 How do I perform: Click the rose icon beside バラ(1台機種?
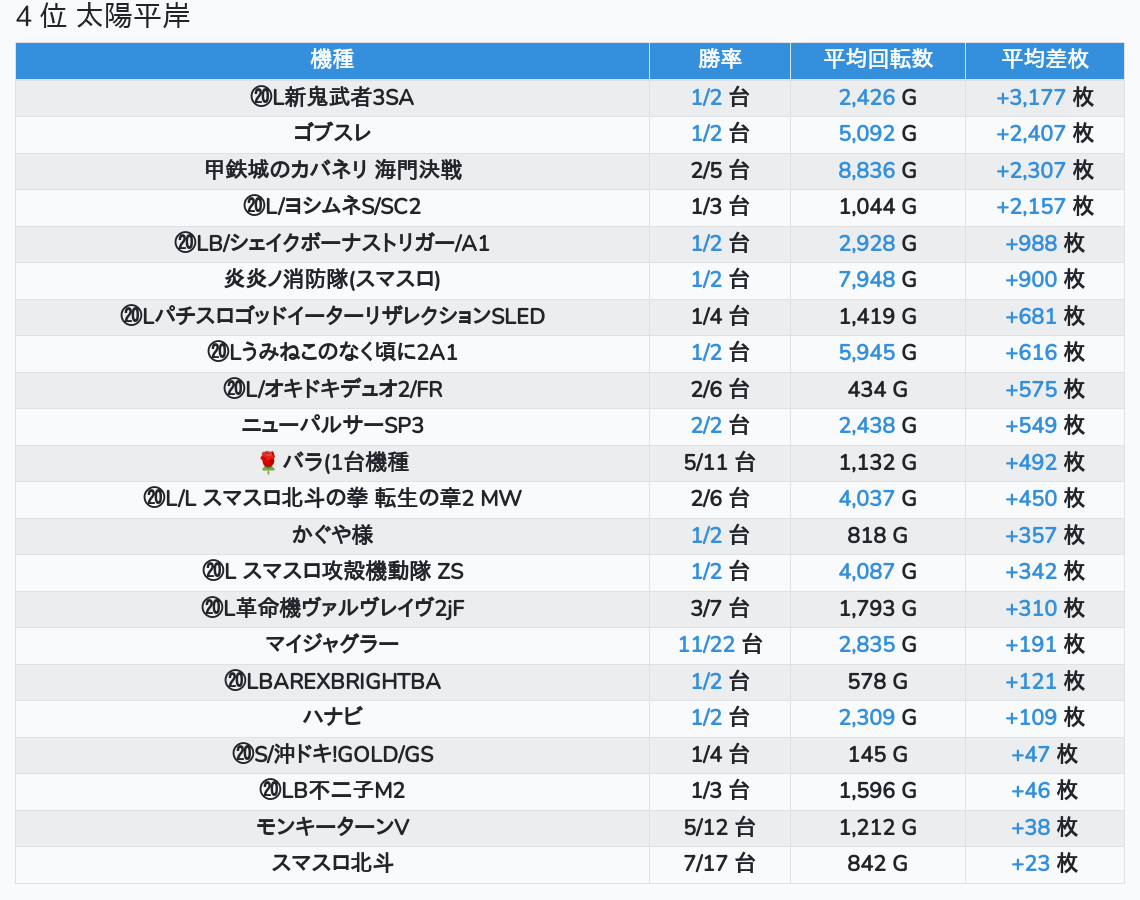pyautogui.click(x=267, y=462)
